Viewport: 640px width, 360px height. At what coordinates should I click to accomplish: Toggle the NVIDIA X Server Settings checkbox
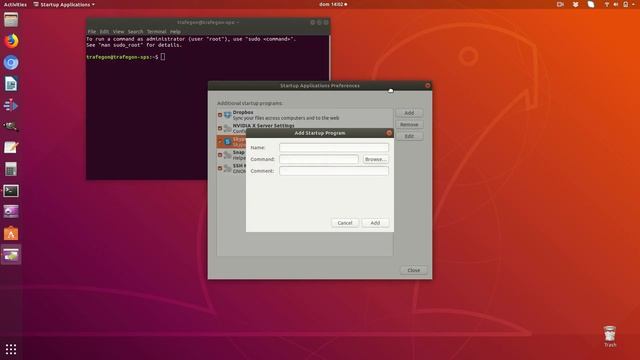pyautogui.click(x=220, y=128)
